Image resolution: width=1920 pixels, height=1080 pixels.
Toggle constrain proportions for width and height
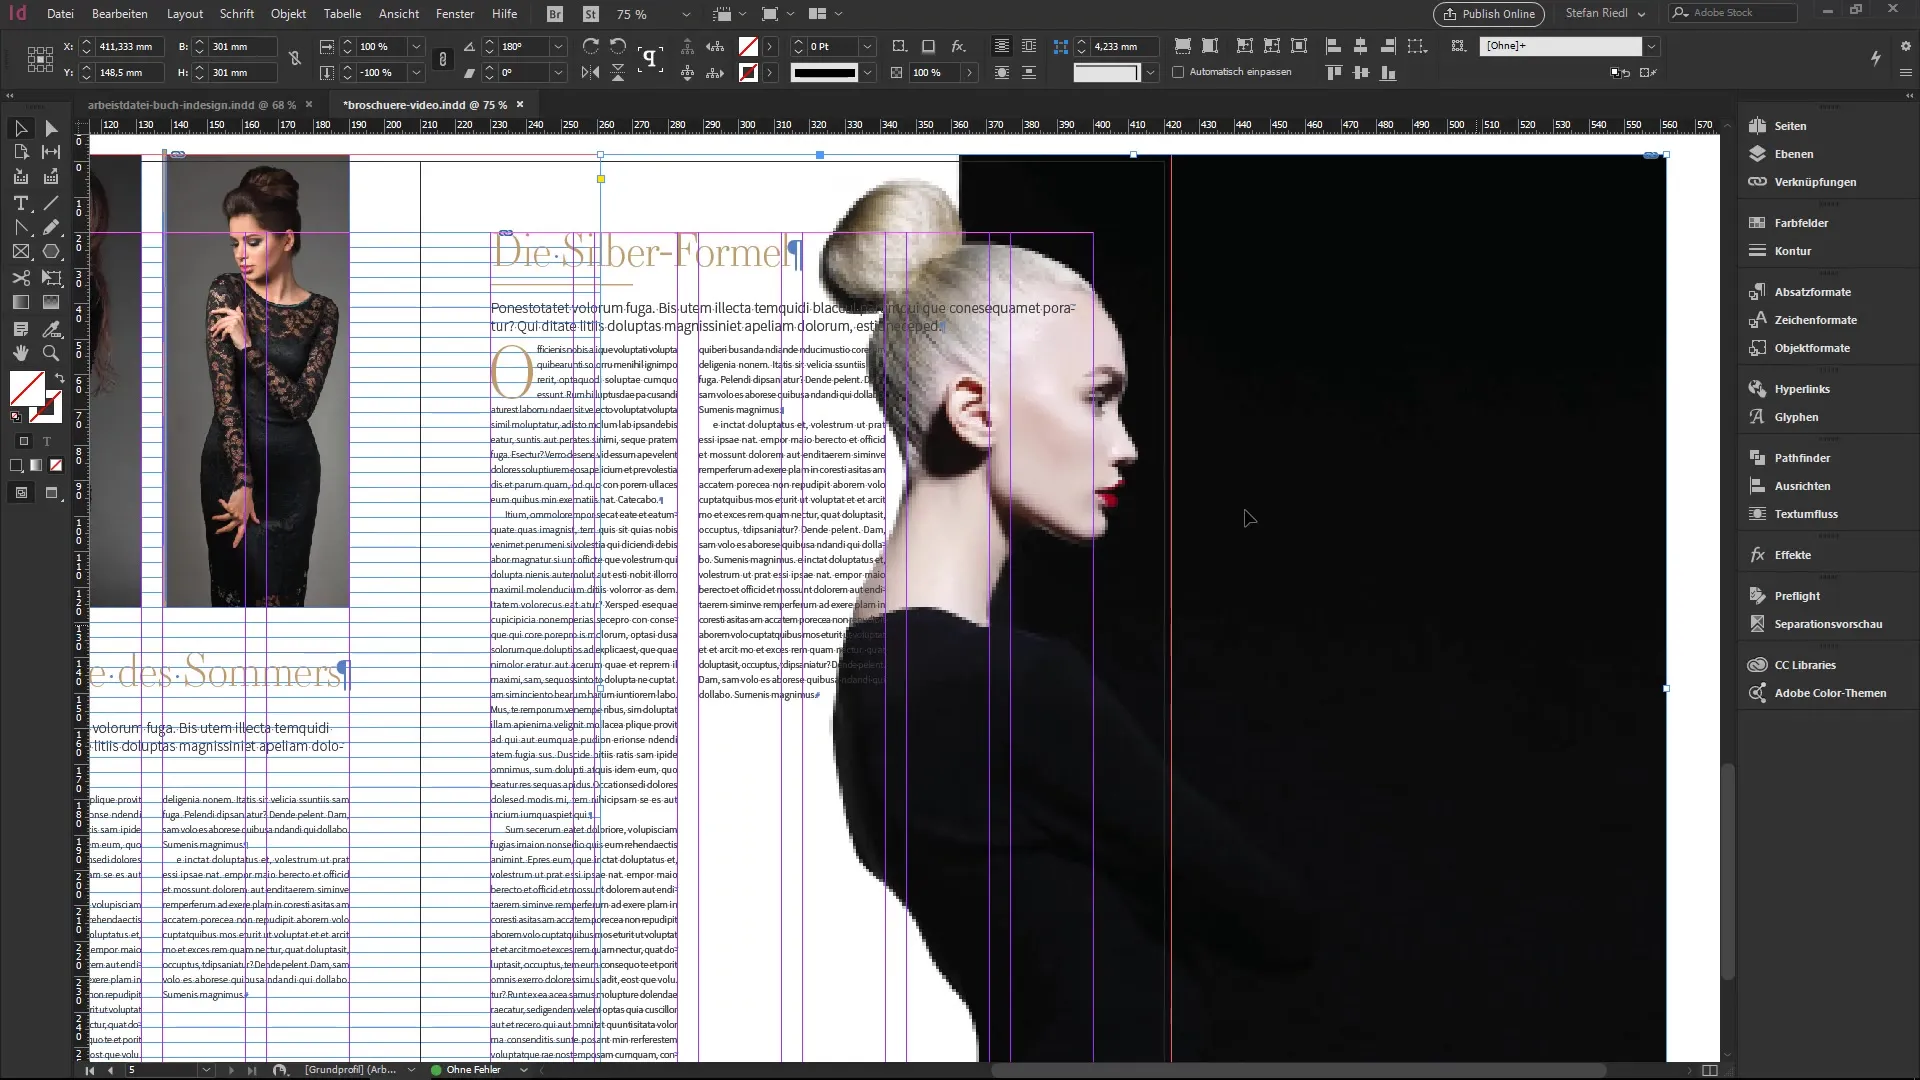pos(295,59)
